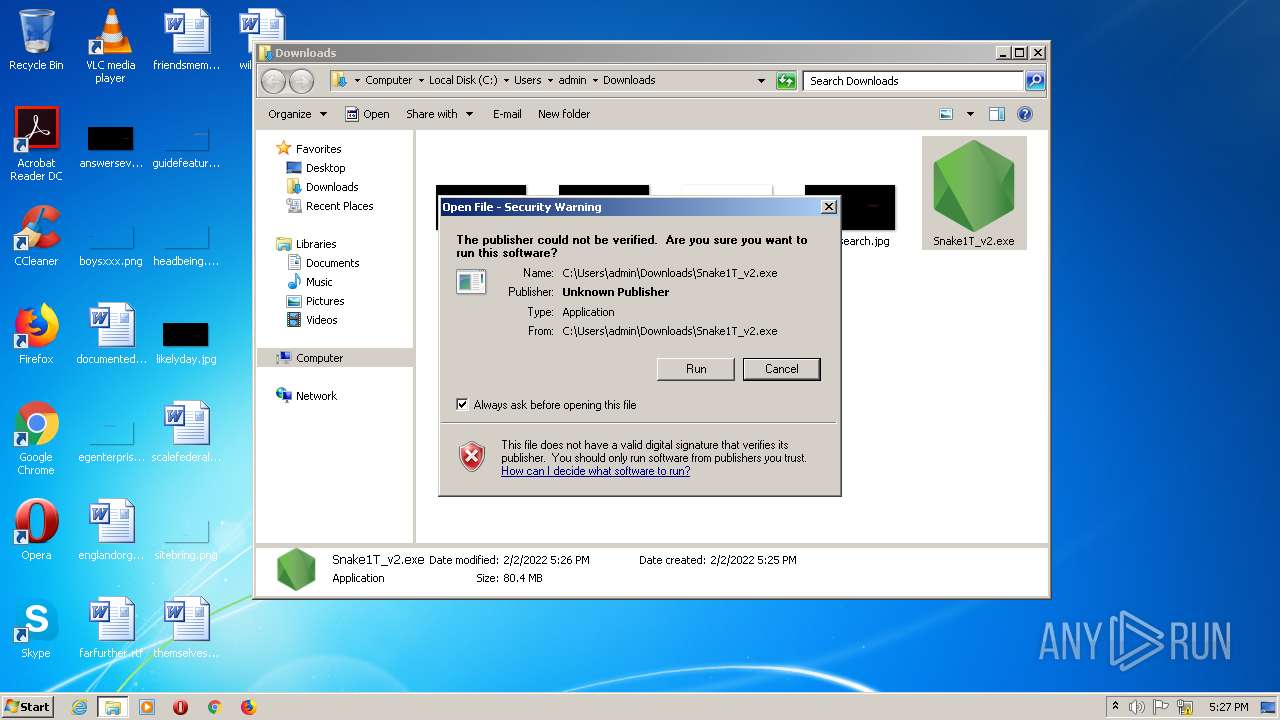Screen dimensions: 1280x720
Task: Click the taskbar clock showing 5:27 PM
Action: (1228, 707)
